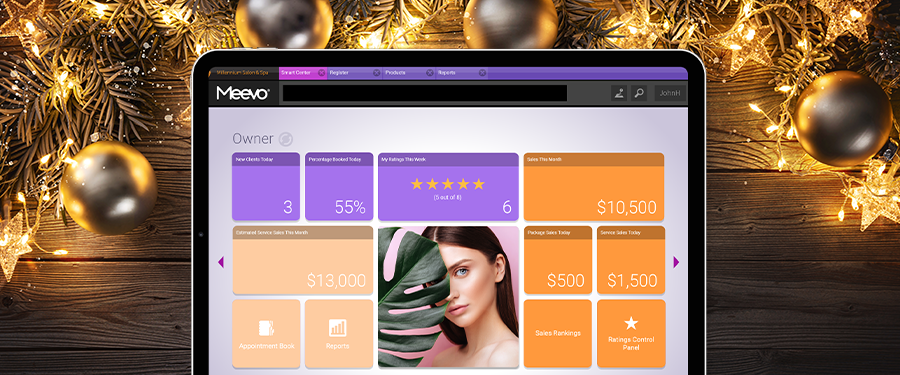The width and height of the screenshot is (900, 375).
Task: Close the Smart Center tab
Action: click(321, 73)
